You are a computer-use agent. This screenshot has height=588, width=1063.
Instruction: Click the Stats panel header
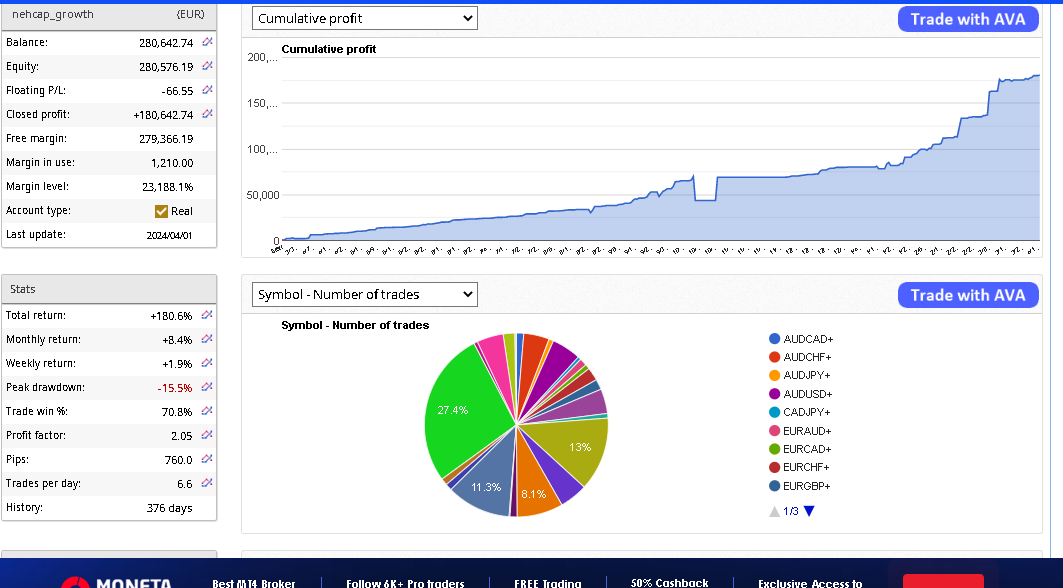coord(109,289)
